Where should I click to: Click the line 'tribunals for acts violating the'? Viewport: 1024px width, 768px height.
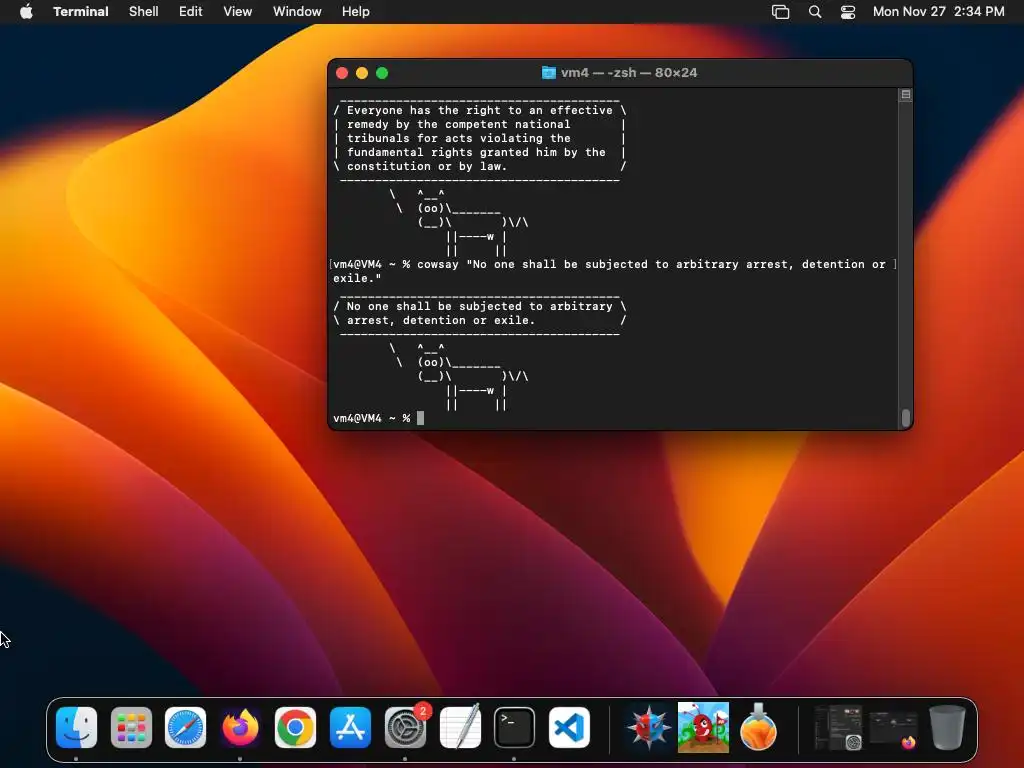coord(458,138)
